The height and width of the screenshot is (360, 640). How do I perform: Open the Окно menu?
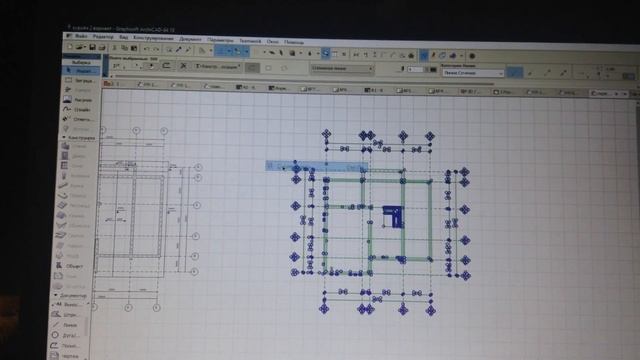click(273, 41)
